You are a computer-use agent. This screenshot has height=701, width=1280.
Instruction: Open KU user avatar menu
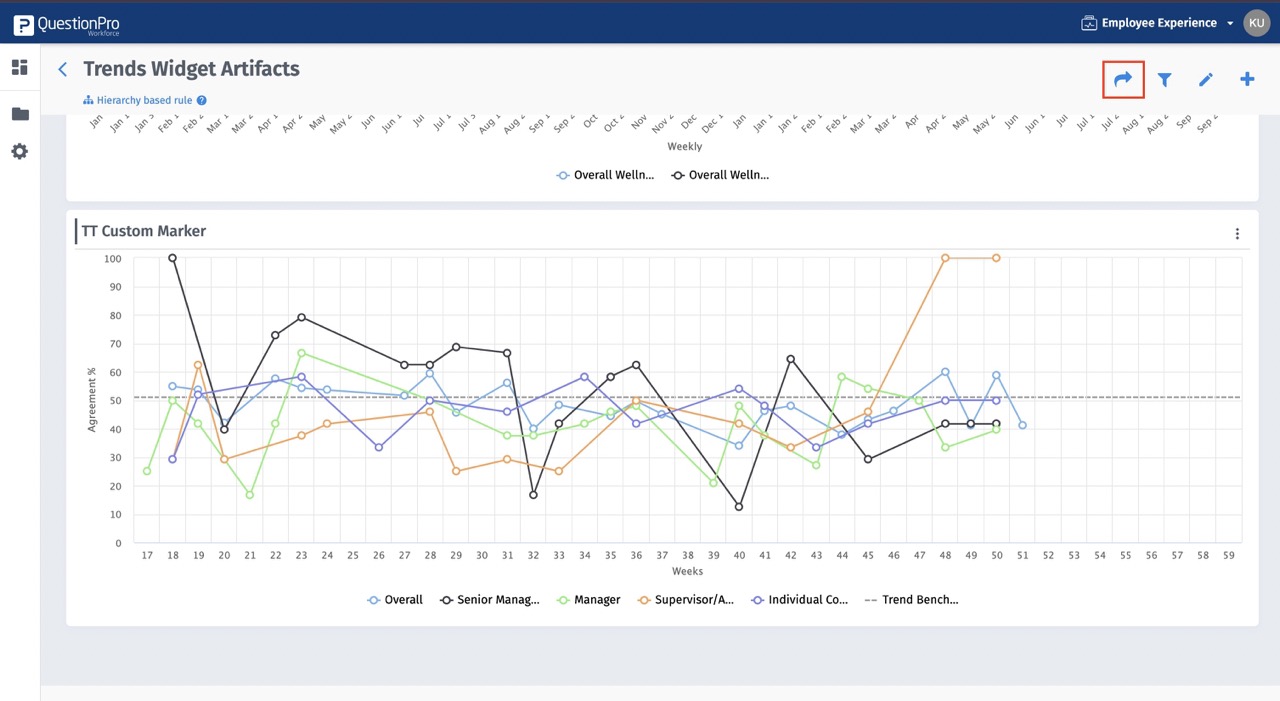click(1256, 23)
